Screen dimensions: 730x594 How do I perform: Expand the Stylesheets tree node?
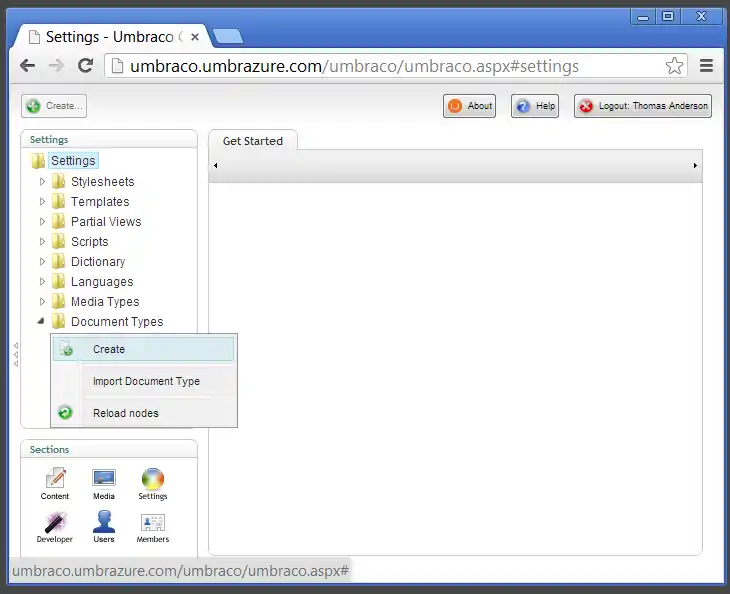tap(42, 181)
